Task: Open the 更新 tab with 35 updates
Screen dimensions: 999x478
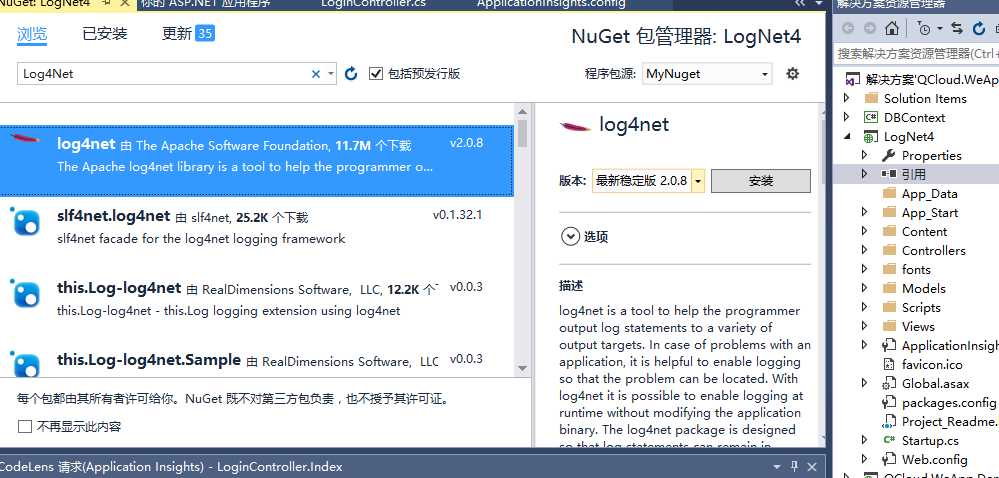Action: [x=188, y=34]
